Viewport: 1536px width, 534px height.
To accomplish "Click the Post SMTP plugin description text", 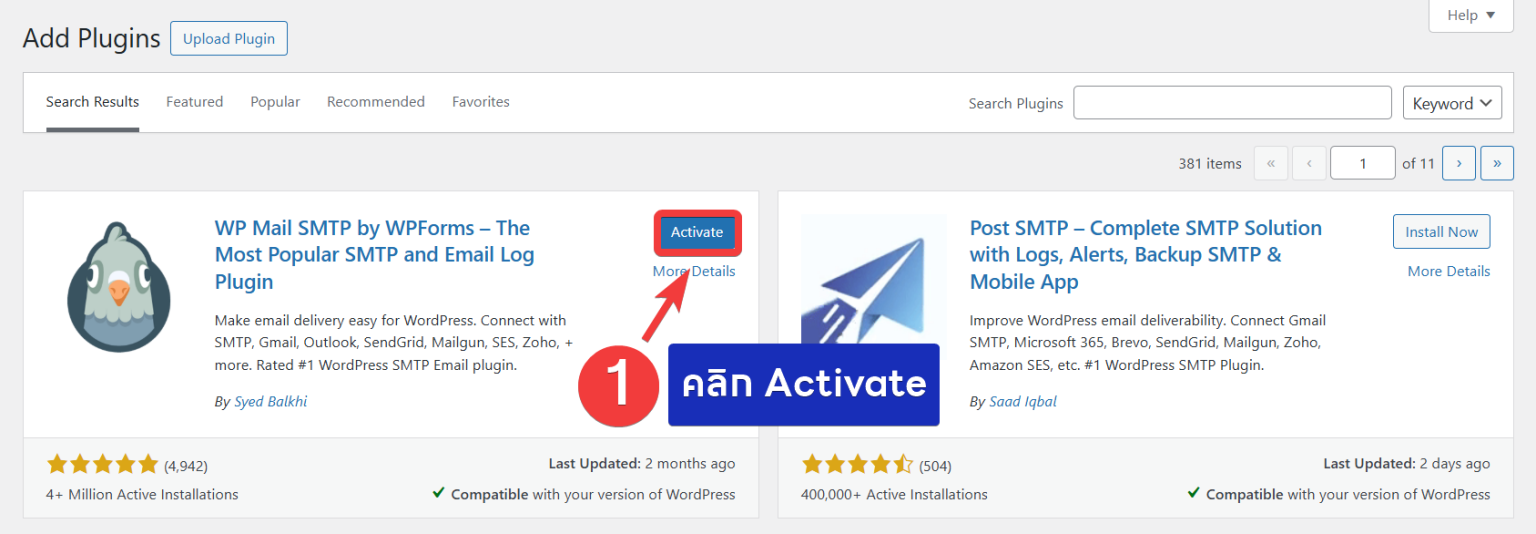I will (1148, 343).
